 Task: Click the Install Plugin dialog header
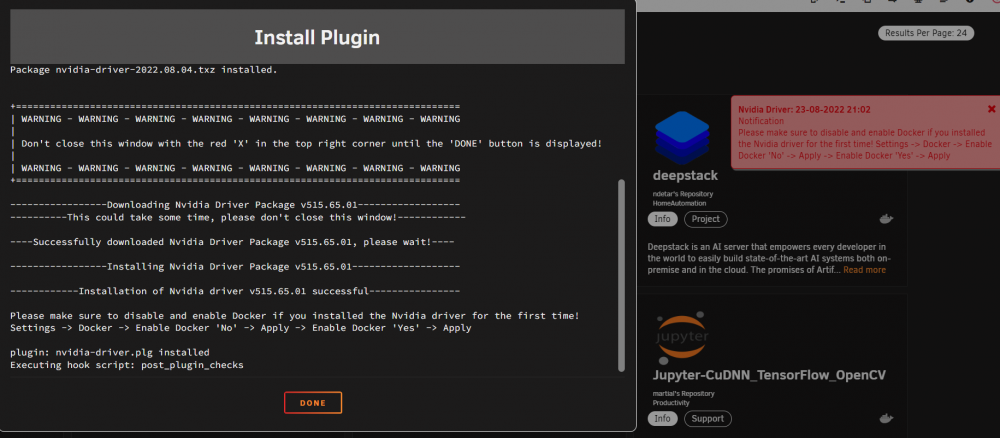[x=317, y=38]
